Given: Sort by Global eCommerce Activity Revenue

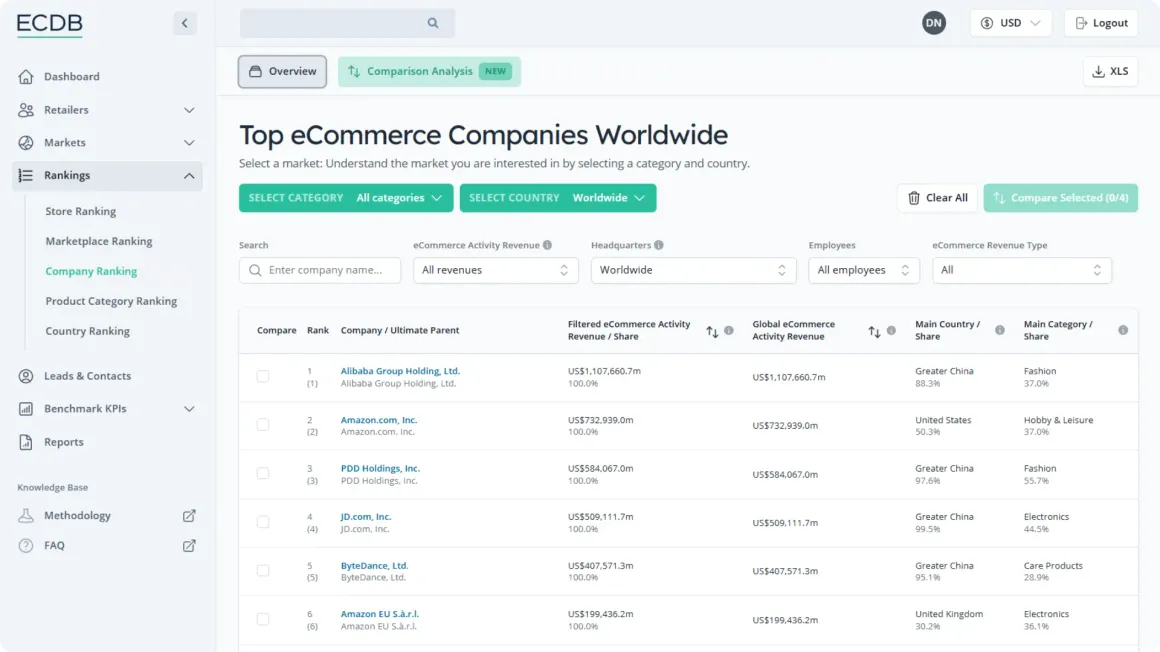Looking at the screenshot, I should pos(874,331).
